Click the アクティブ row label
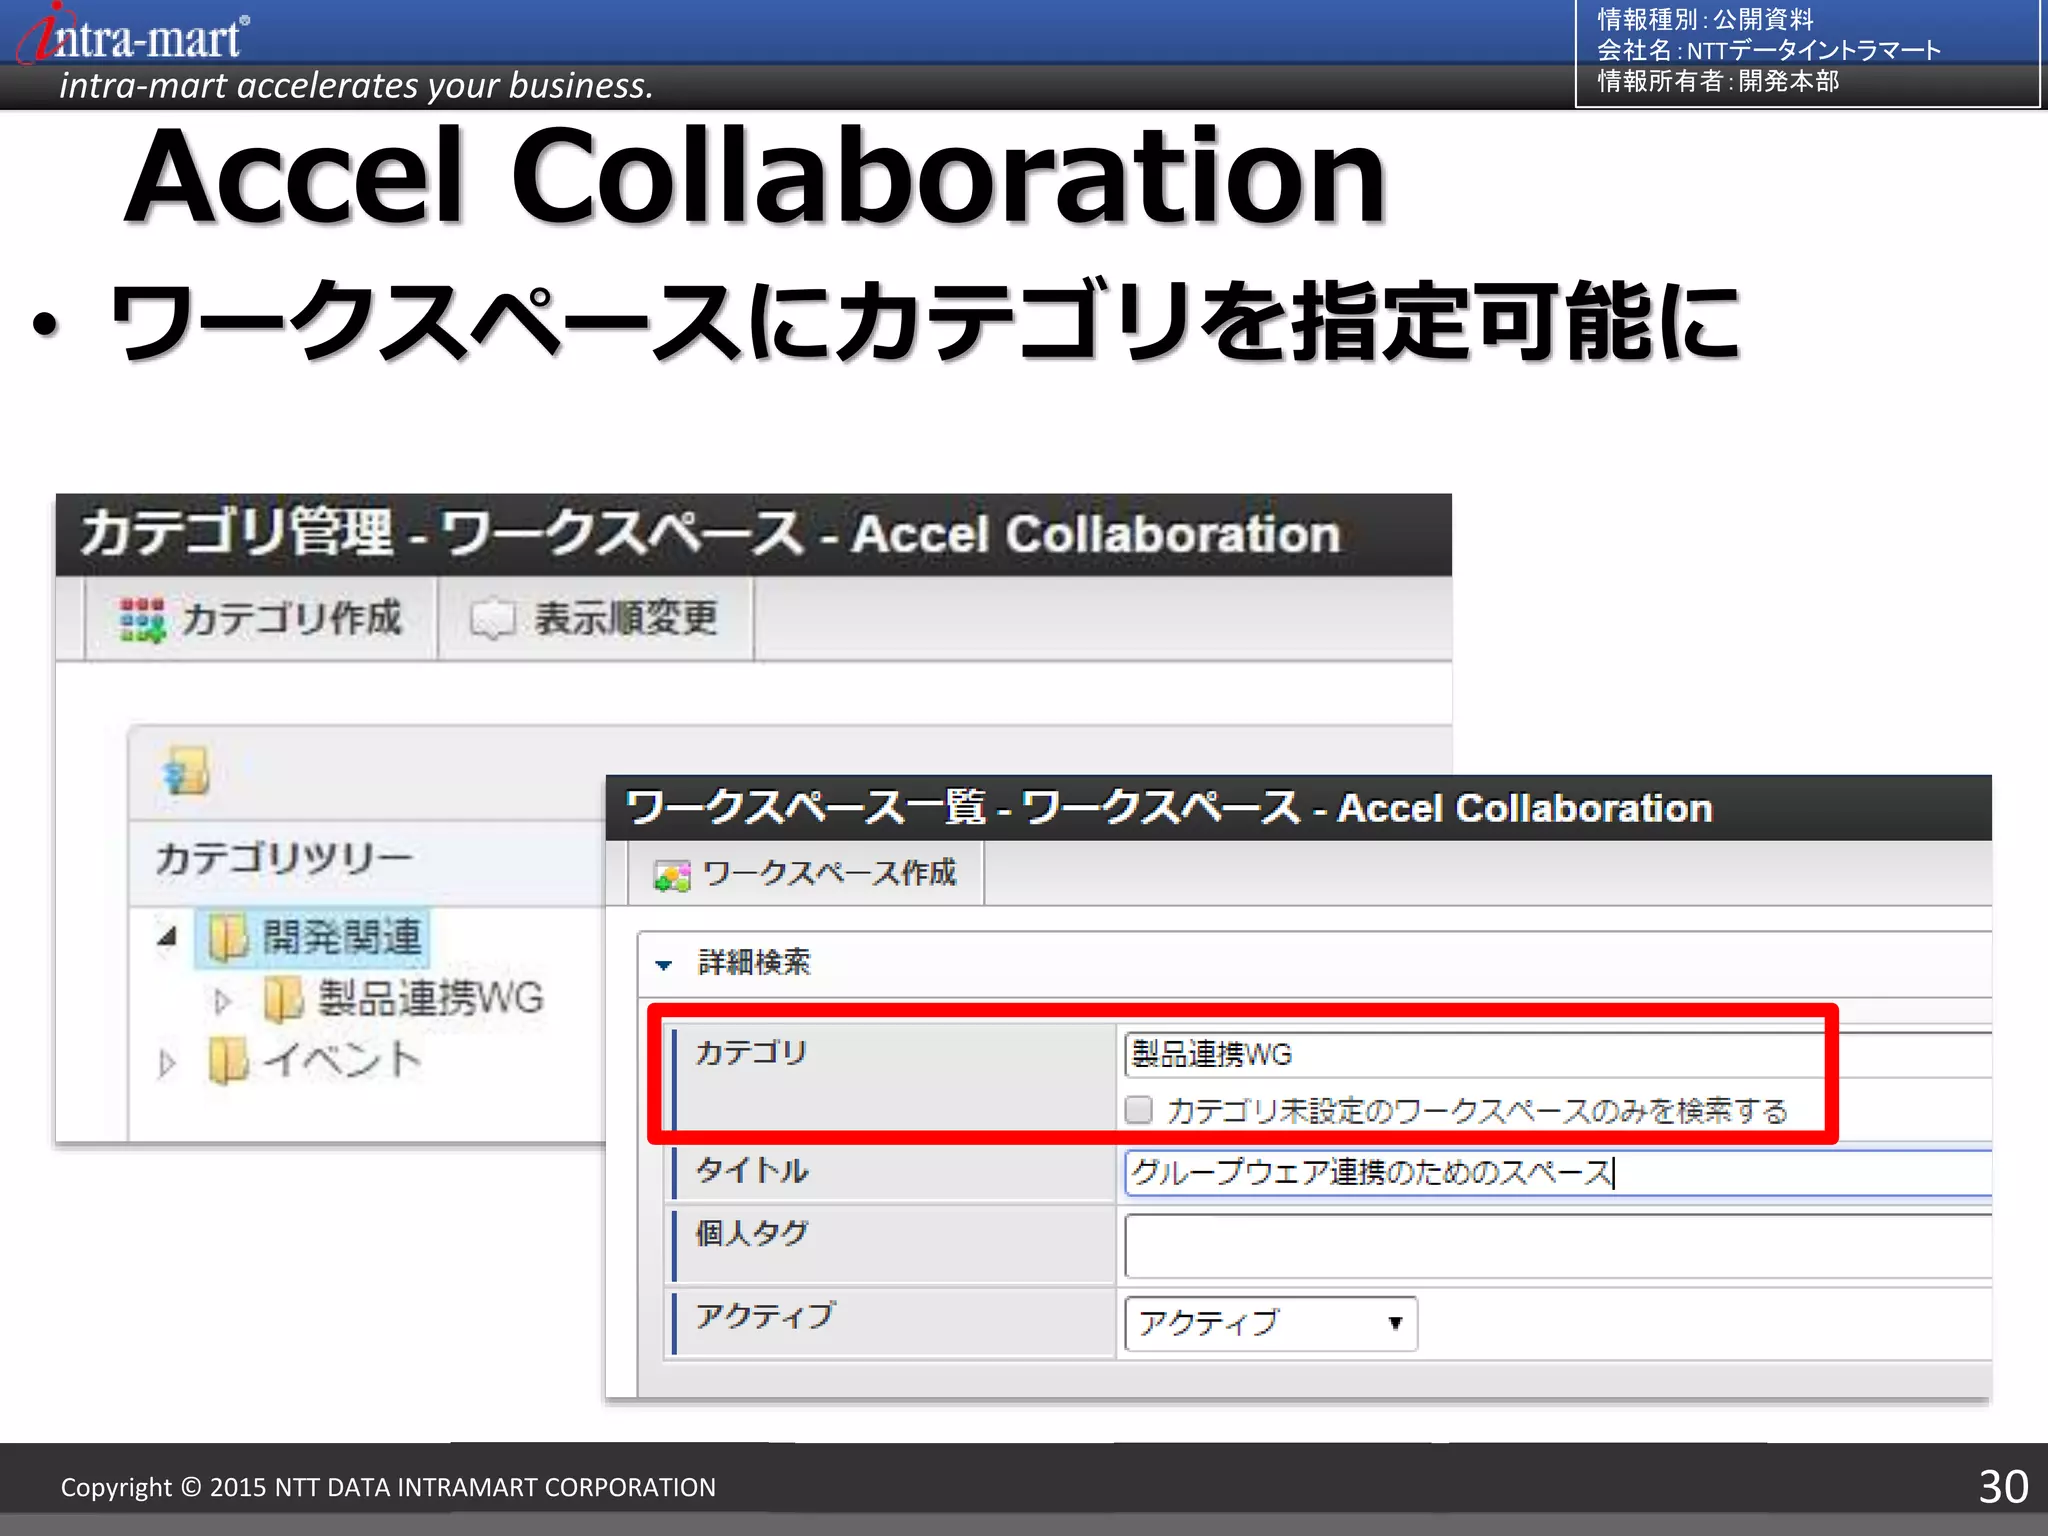 [765, 1315]
